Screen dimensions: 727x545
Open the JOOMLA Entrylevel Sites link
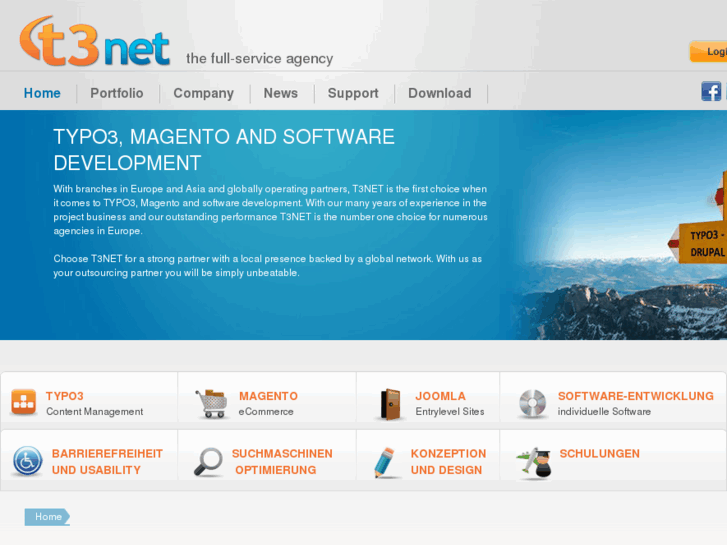click(x=450, y=403)
